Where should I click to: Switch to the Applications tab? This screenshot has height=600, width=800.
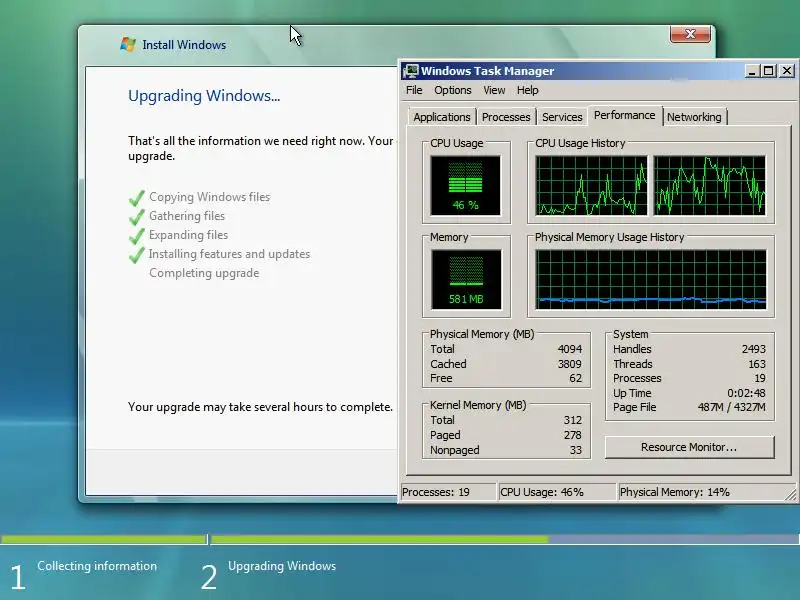pos(442,117)
